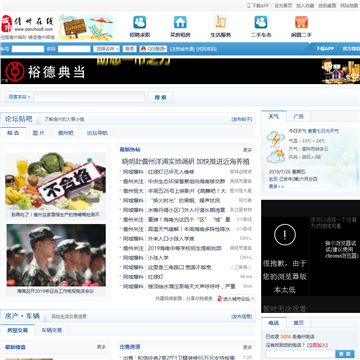Select the 儋州吧 forum tab
Screen dimensions: 360x360
click(x=66, y=133)
